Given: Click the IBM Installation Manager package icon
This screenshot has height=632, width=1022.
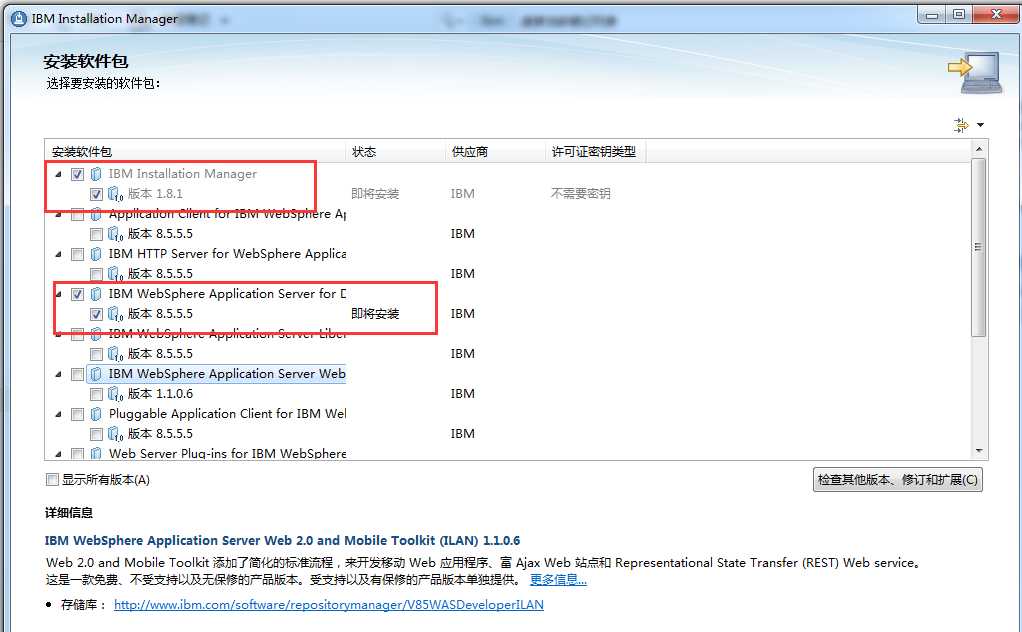Looking at the screenshot, I should [96, 174].
